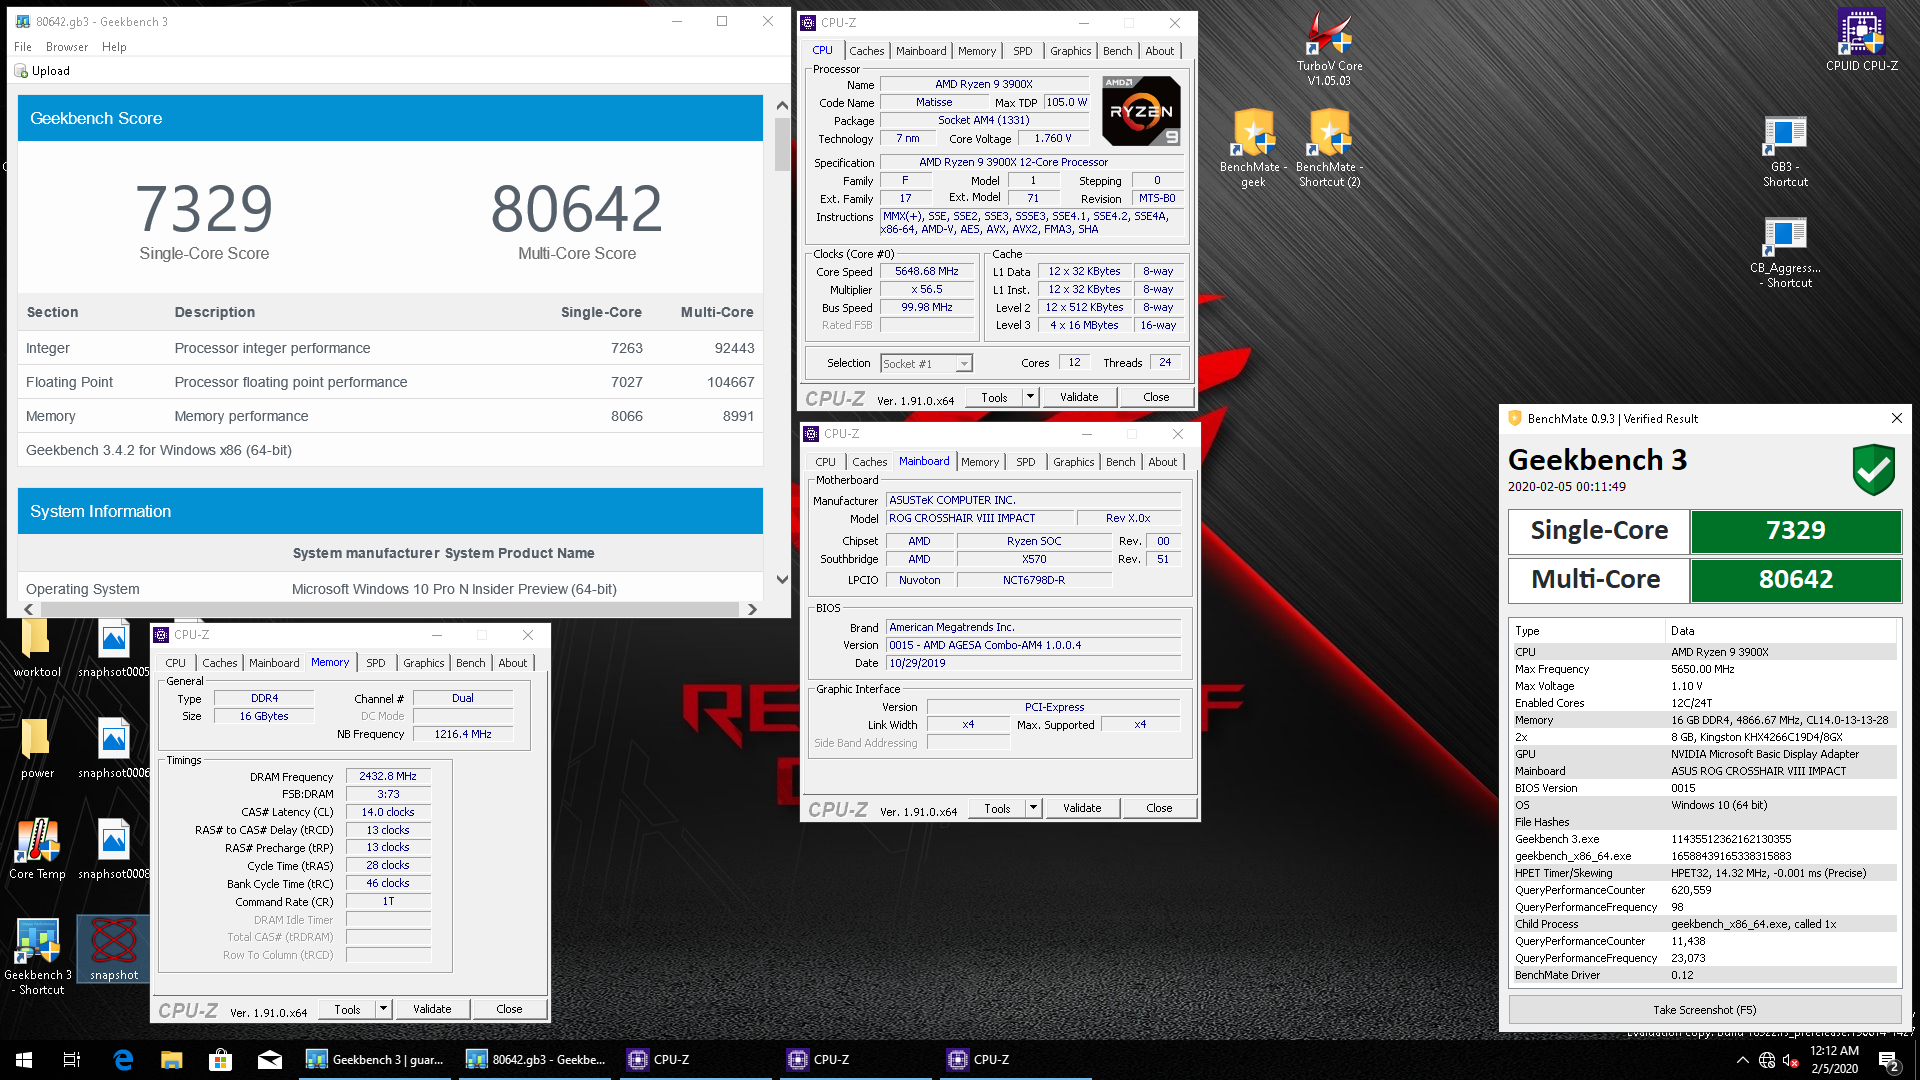Open the GB3 Shortcut desktop icon
Screen dimensions: 1920x1080
pyautogui.click(x=1785, y=151)
